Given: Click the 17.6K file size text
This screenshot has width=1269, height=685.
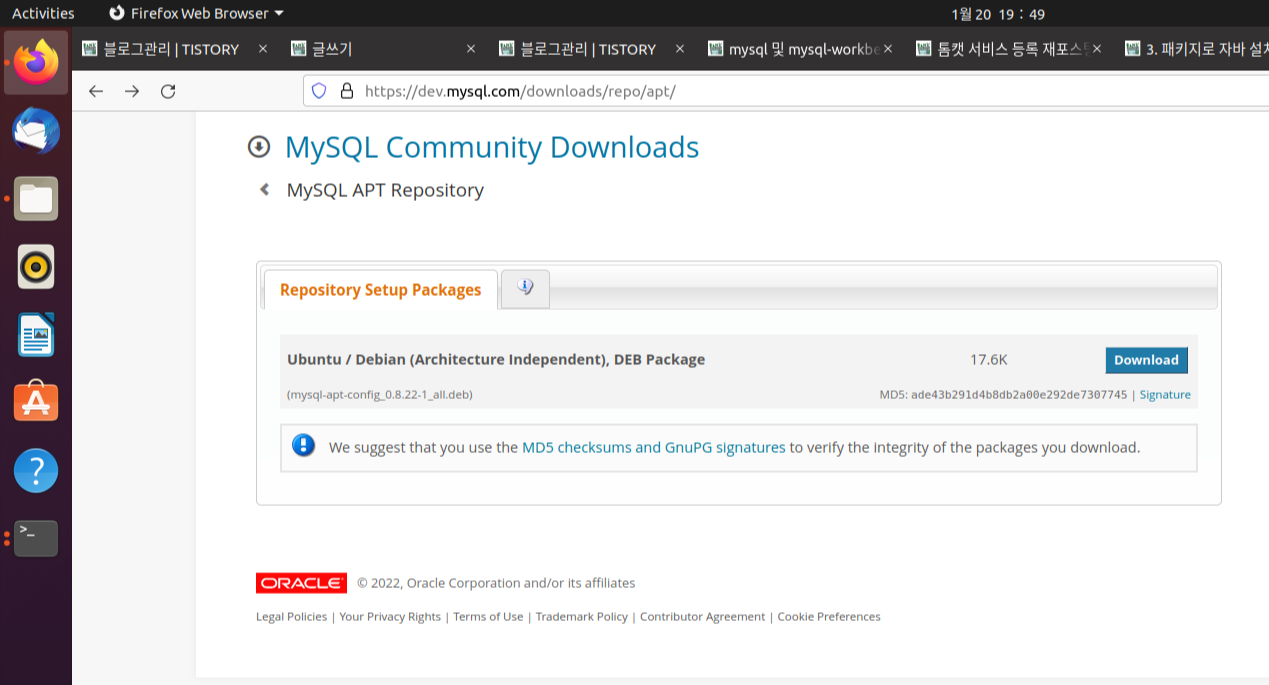Looking at the screenshot, I should click(x=989, y=360).
